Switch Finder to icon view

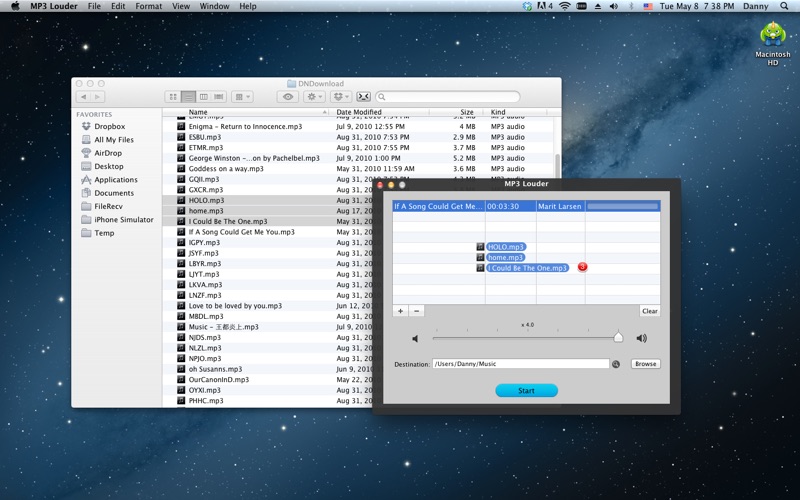click(x=173, y=96)
